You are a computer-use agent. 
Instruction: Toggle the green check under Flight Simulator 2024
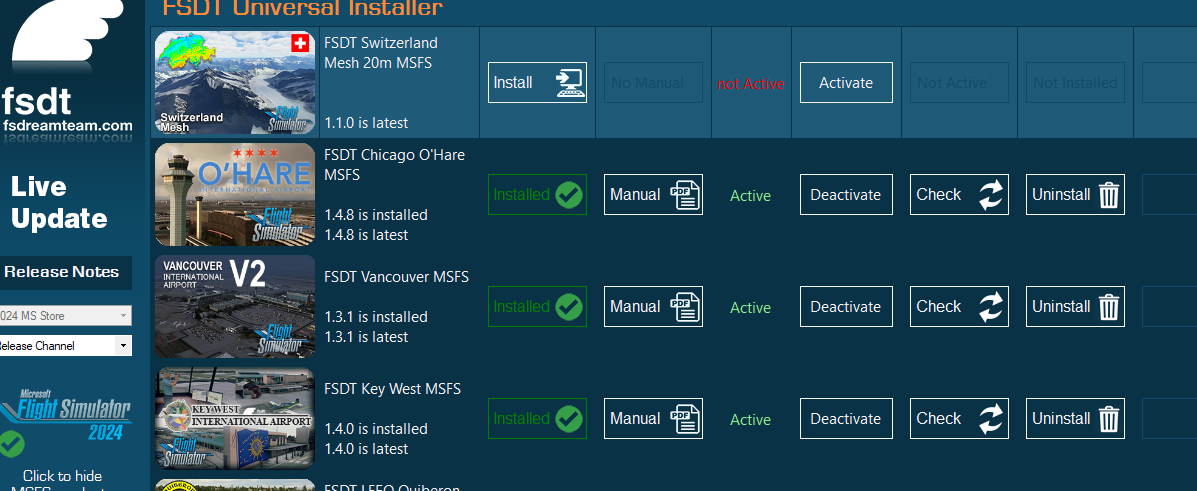point(12,443)
